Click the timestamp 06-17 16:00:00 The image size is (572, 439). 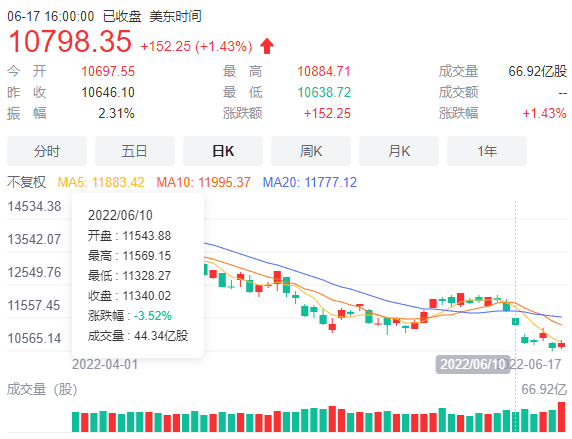pyautogui.click(x=51, y=16)
